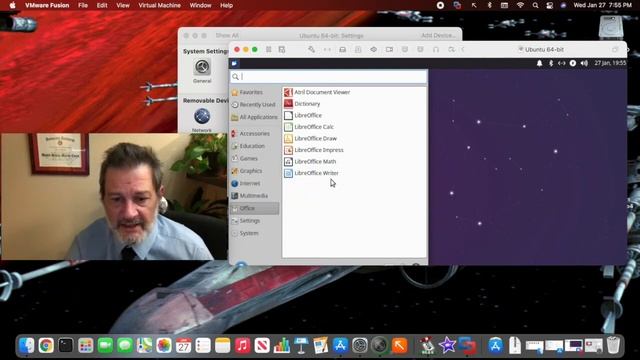The height and width of the screenshot is (360, 640).
Task: Open Trash in the Dock
Action: 613,345
